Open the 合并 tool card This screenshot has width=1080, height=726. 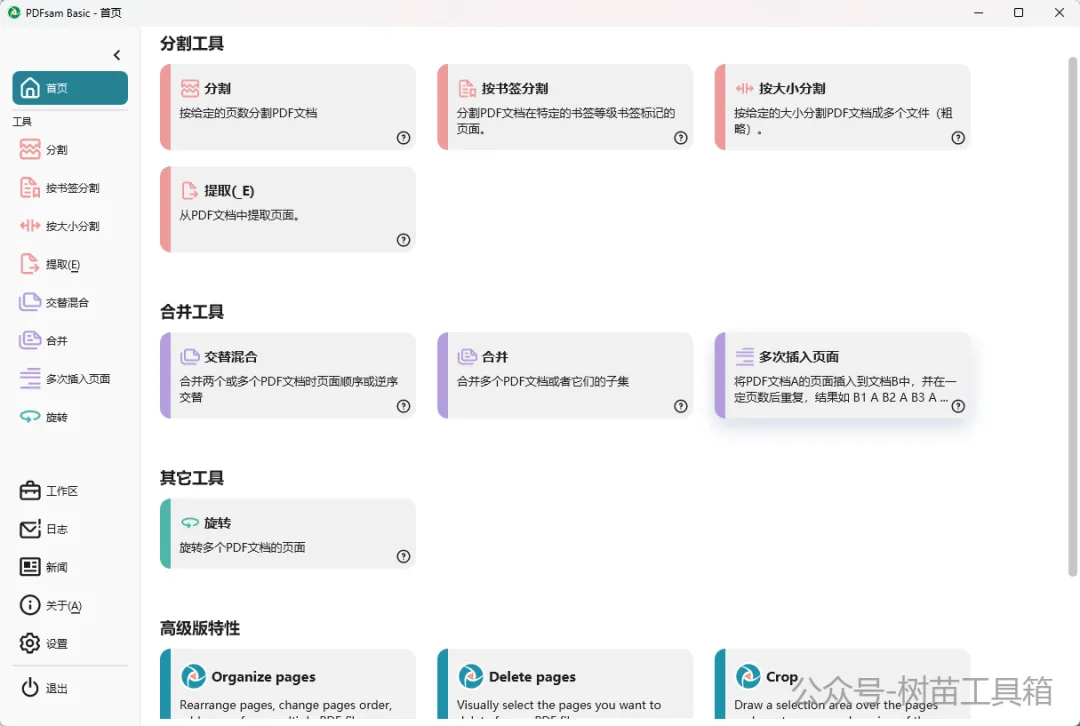(x=565, y=375)
